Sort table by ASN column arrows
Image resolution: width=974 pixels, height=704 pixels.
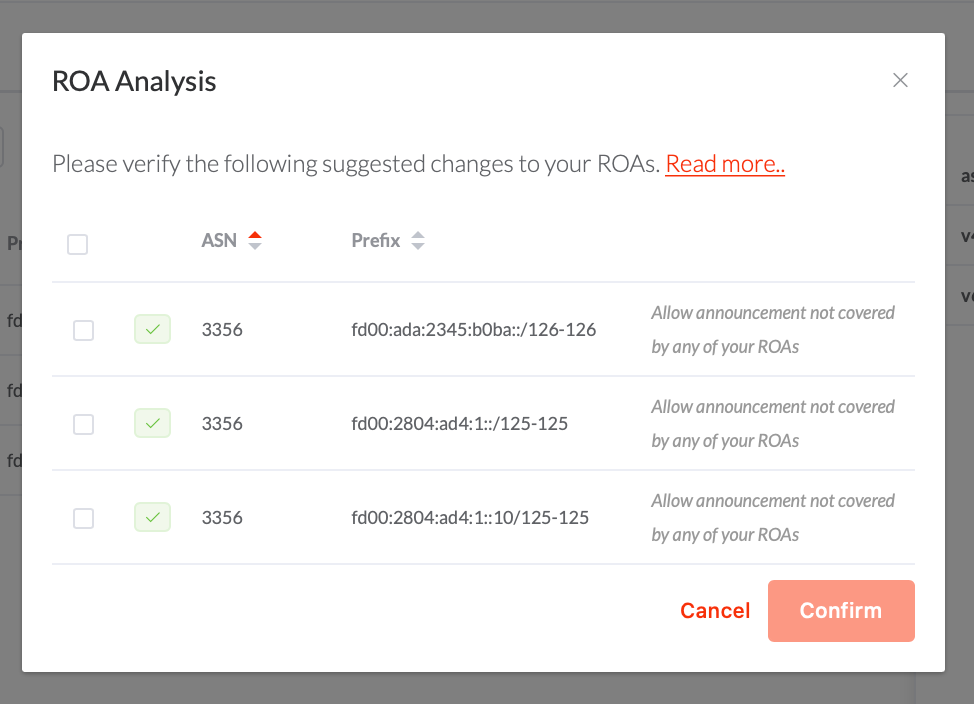pyautogui.click(x=255, y=240)
